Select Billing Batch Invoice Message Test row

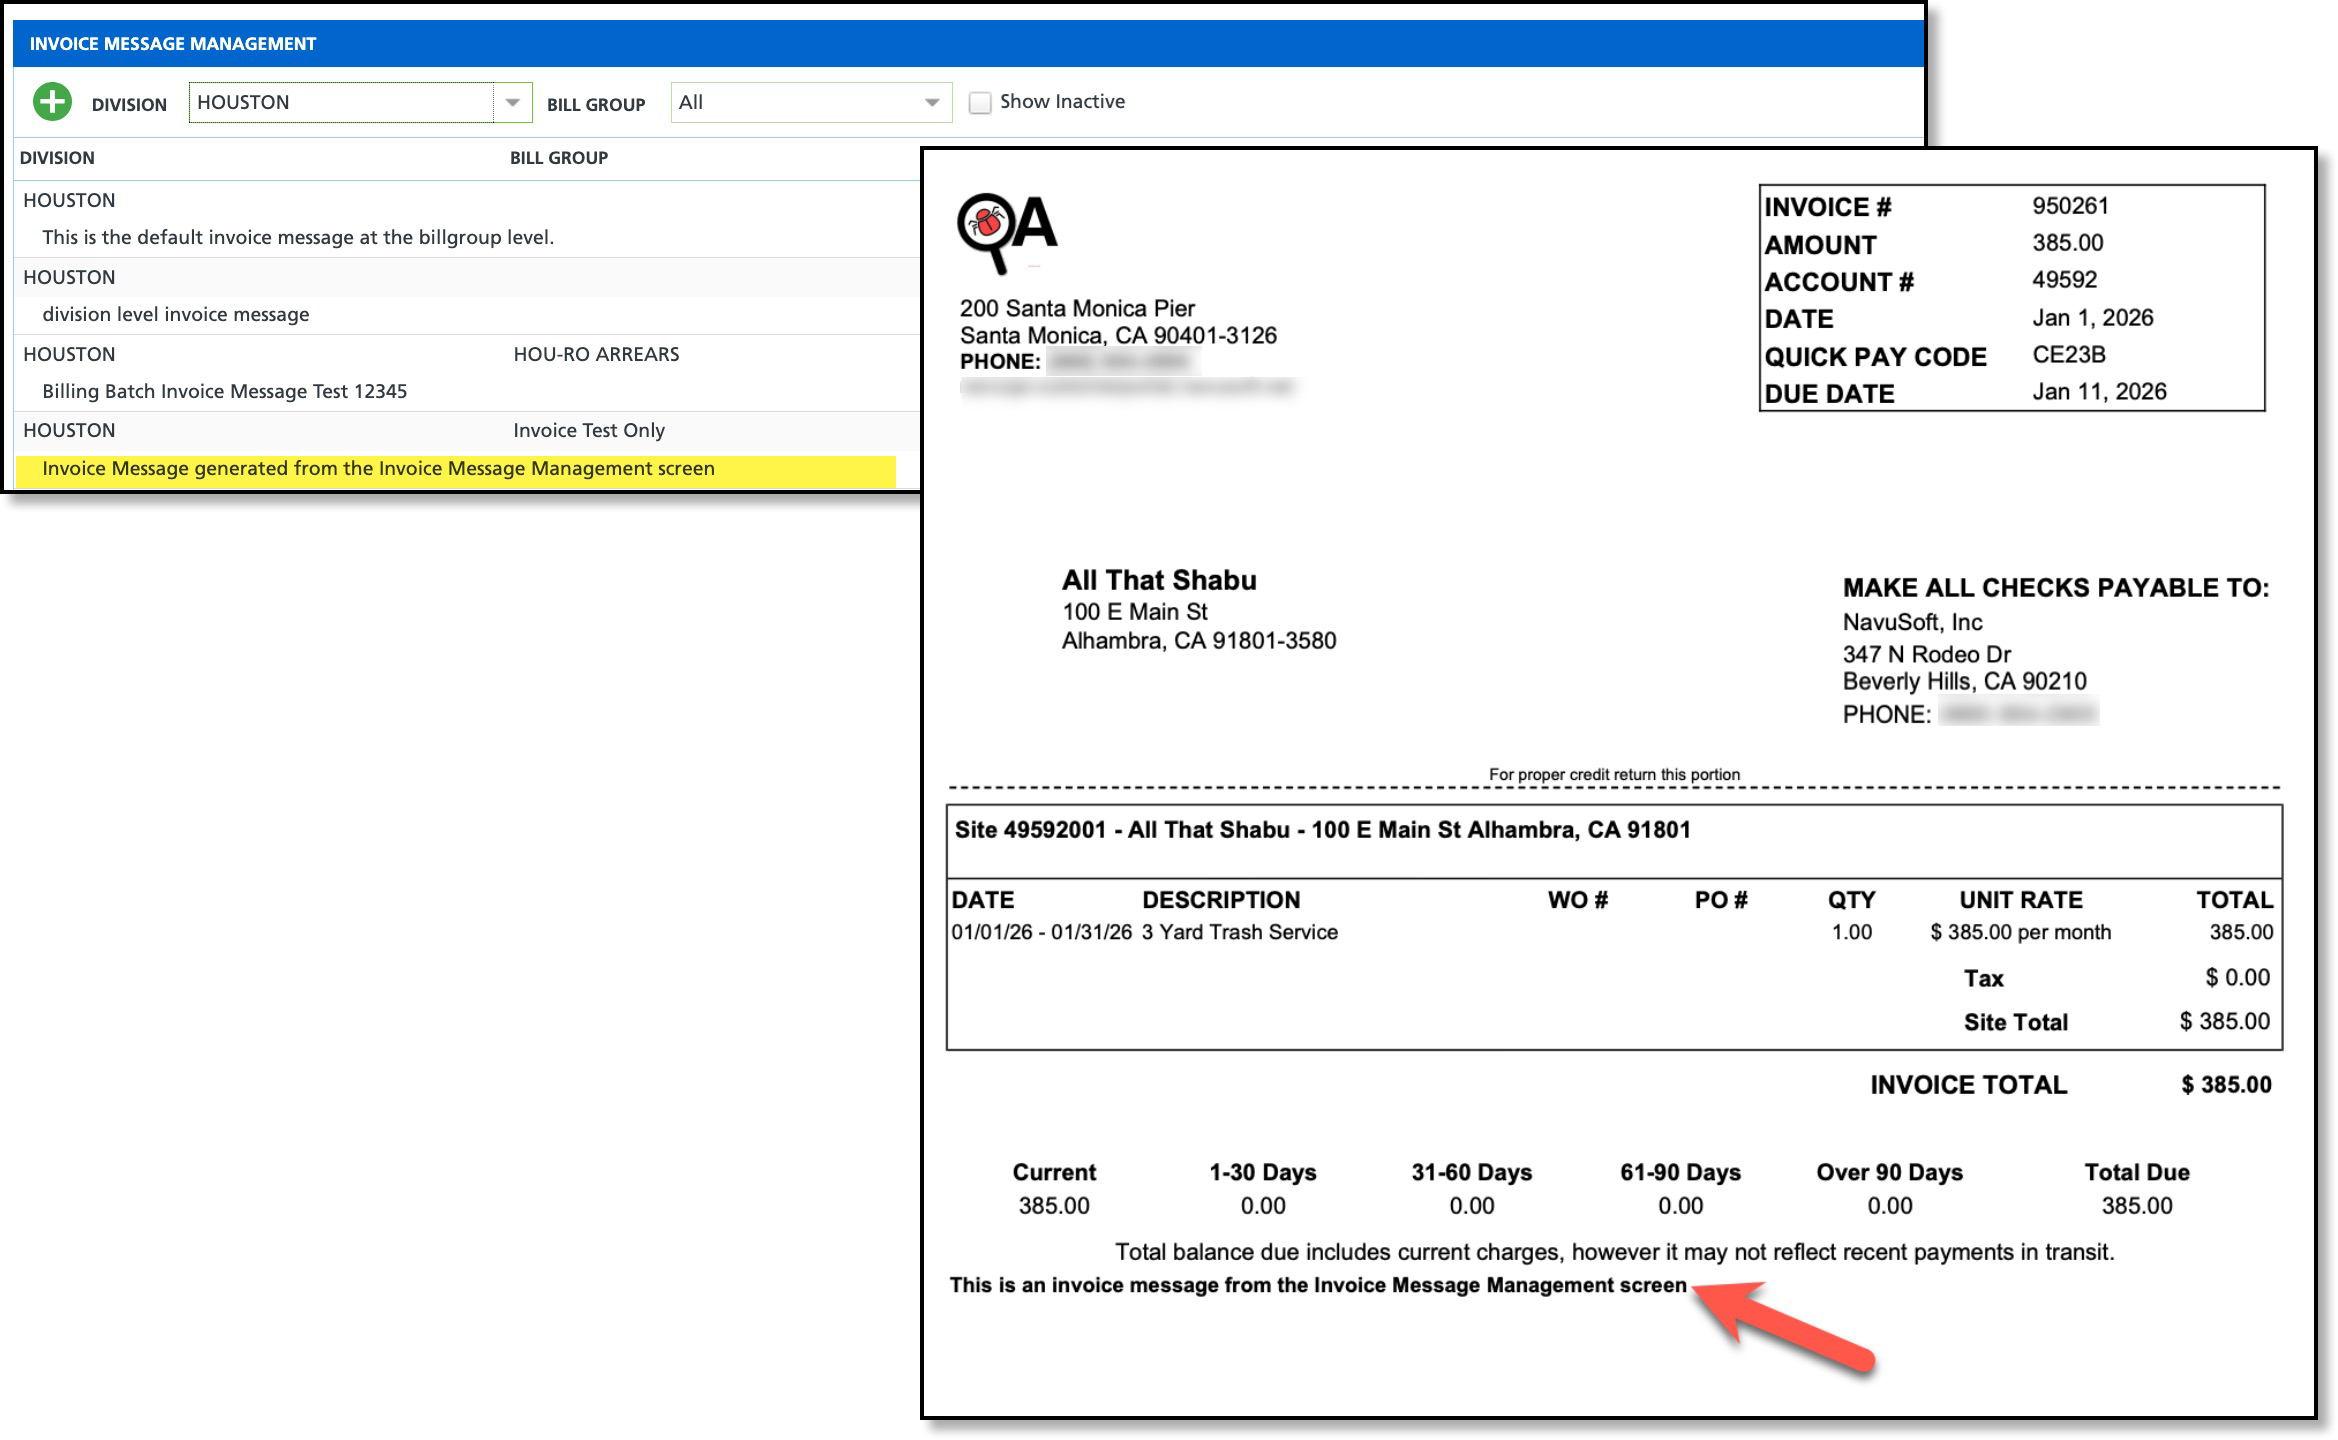point(225,392)
